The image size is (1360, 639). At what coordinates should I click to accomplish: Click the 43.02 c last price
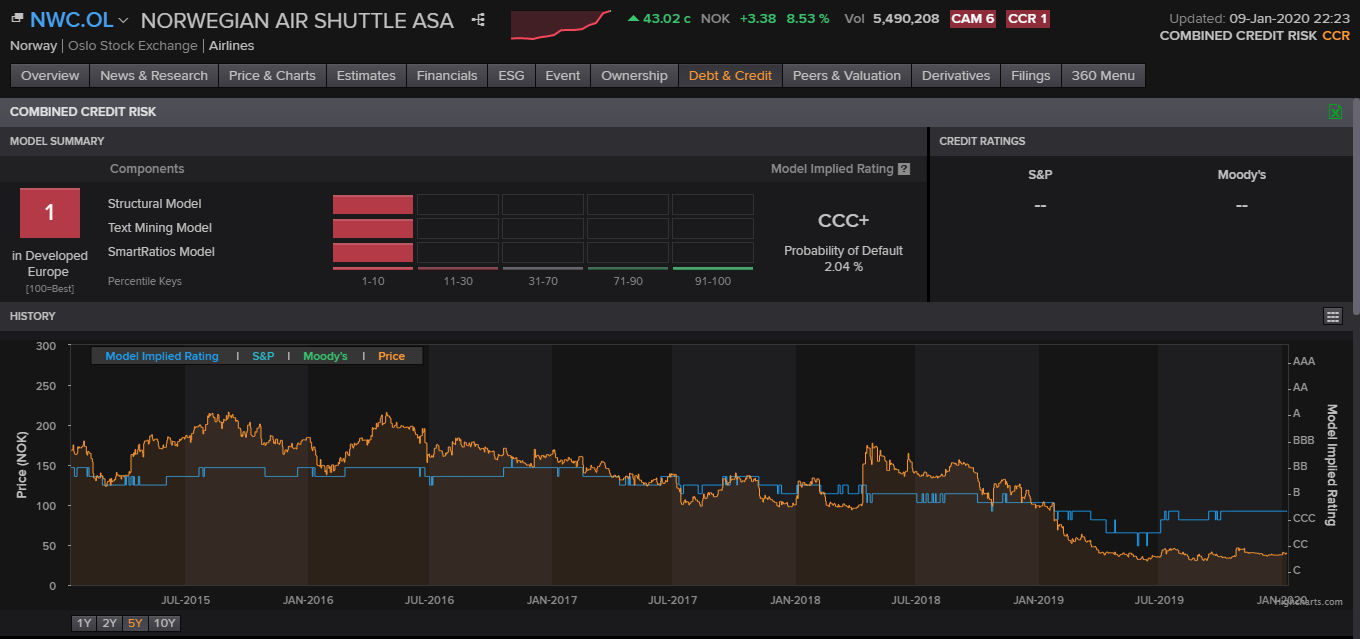coord(666,19)
